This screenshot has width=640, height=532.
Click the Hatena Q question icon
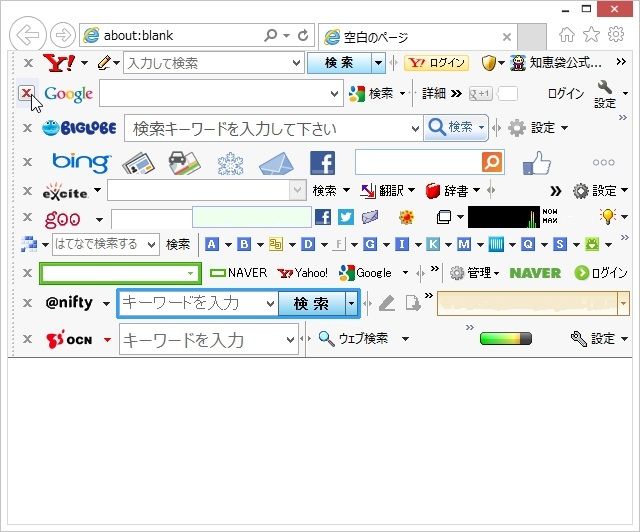tap(528, 244)
